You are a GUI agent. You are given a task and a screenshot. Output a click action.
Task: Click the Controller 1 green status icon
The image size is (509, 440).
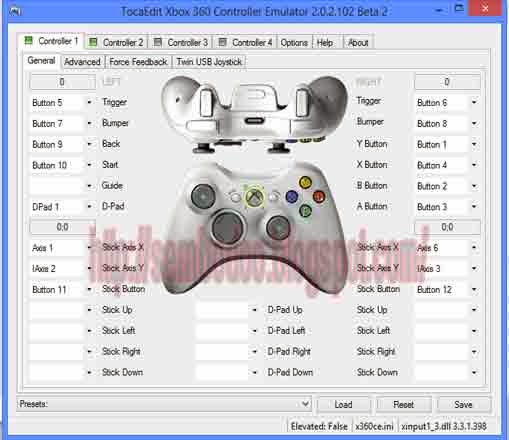point(28,41)
